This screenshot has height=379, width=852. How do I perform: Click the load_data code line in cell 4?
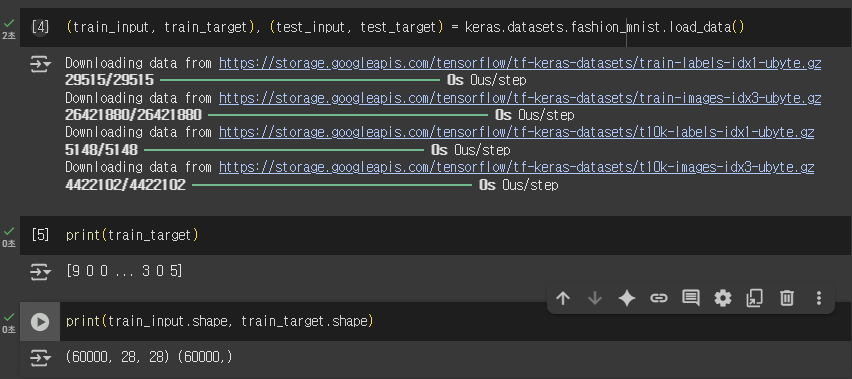pos(405,27)
